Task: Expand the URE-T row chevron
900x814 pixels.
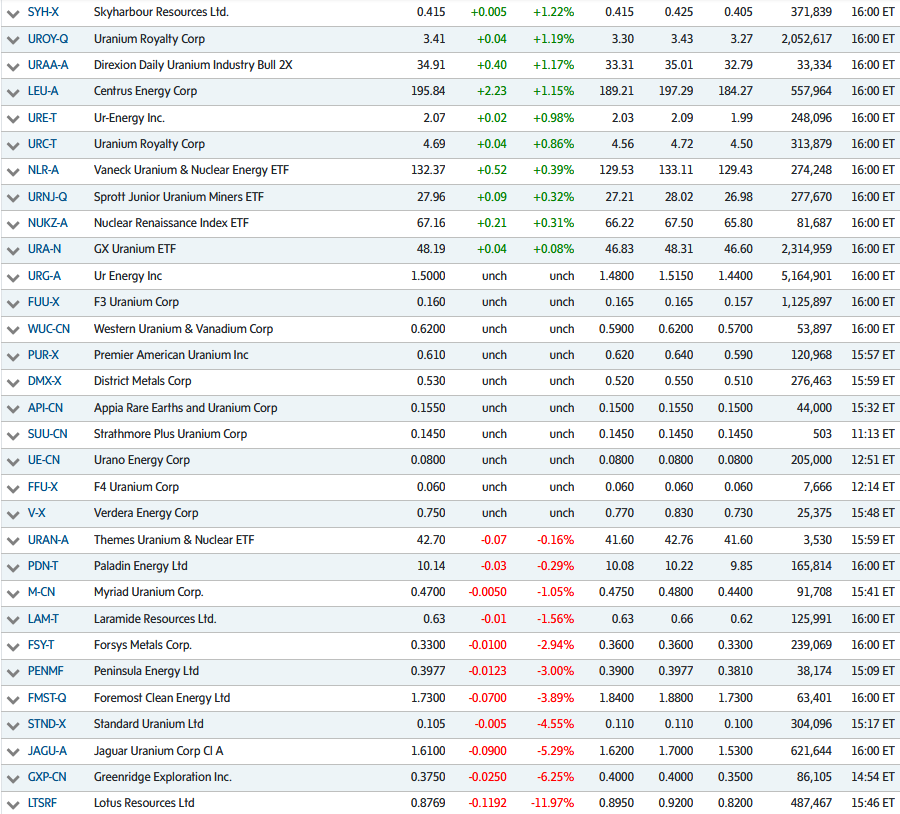Action: [x=13, y=119]
